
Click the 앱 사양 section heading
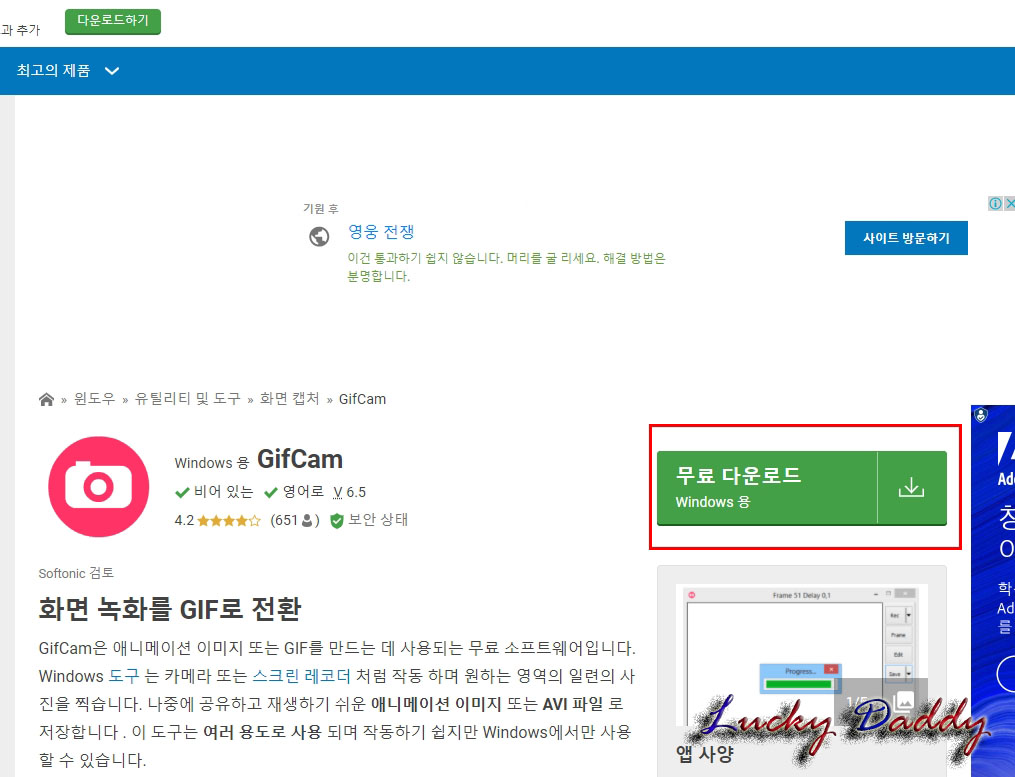pyautogui.click(x=705, y=754)
